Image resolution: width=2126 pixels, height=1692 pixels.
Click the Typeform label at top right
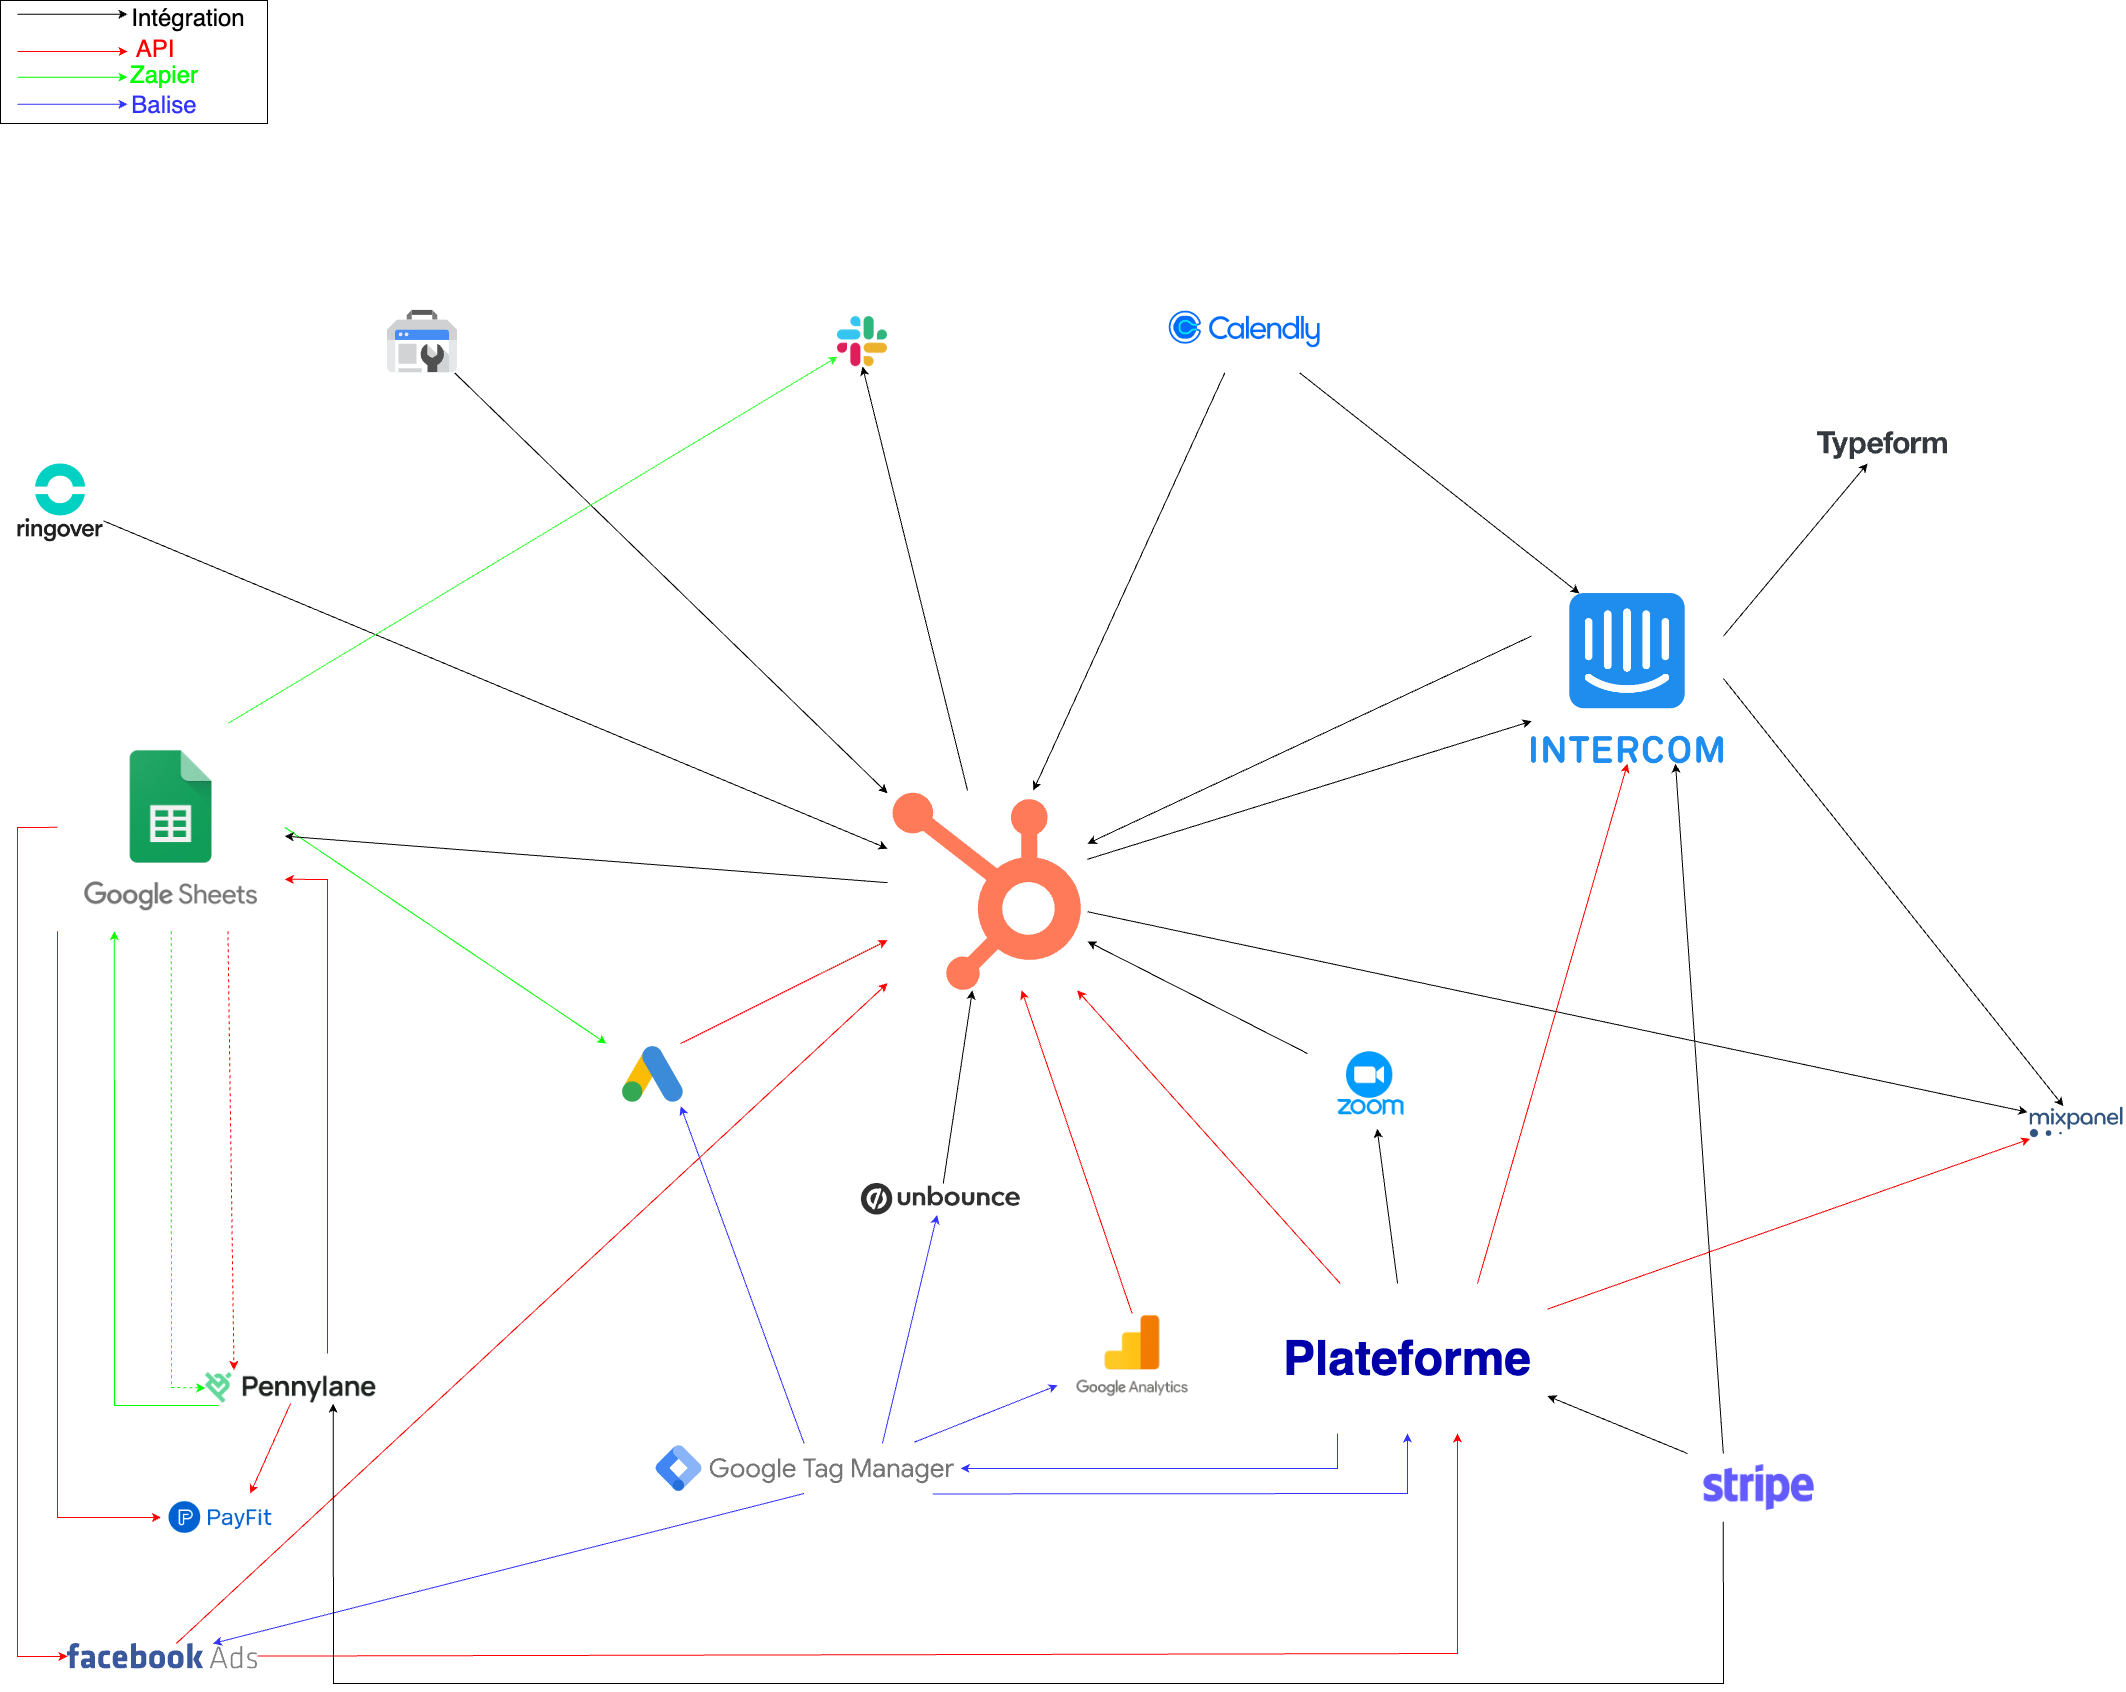click(x=1881, y=443)
